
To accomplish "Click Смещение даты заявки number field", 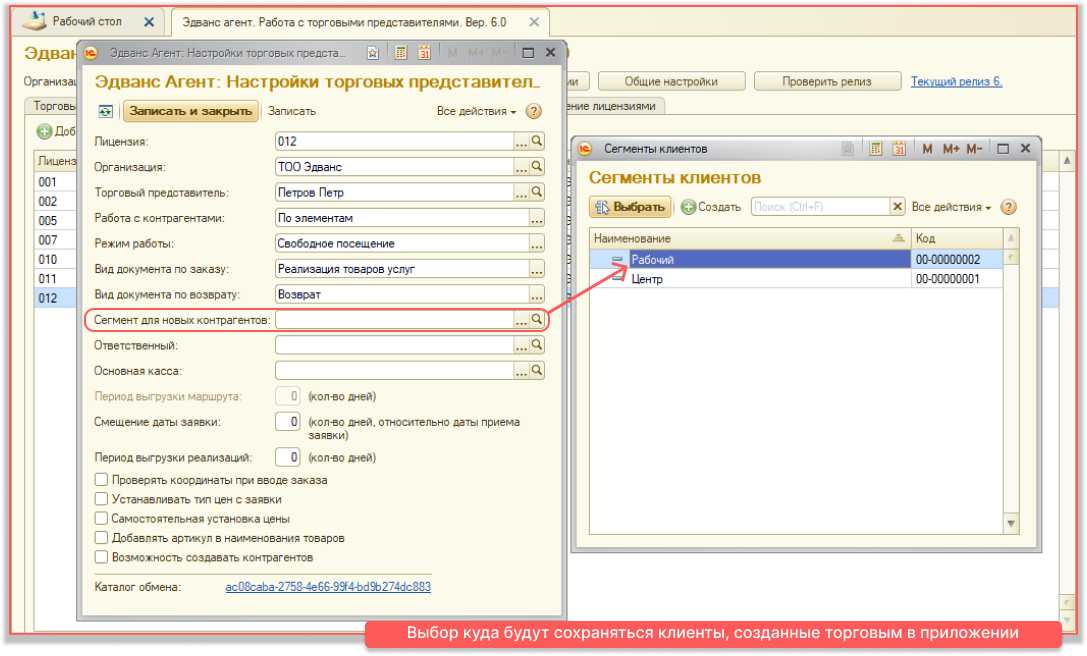I will 288,422.
